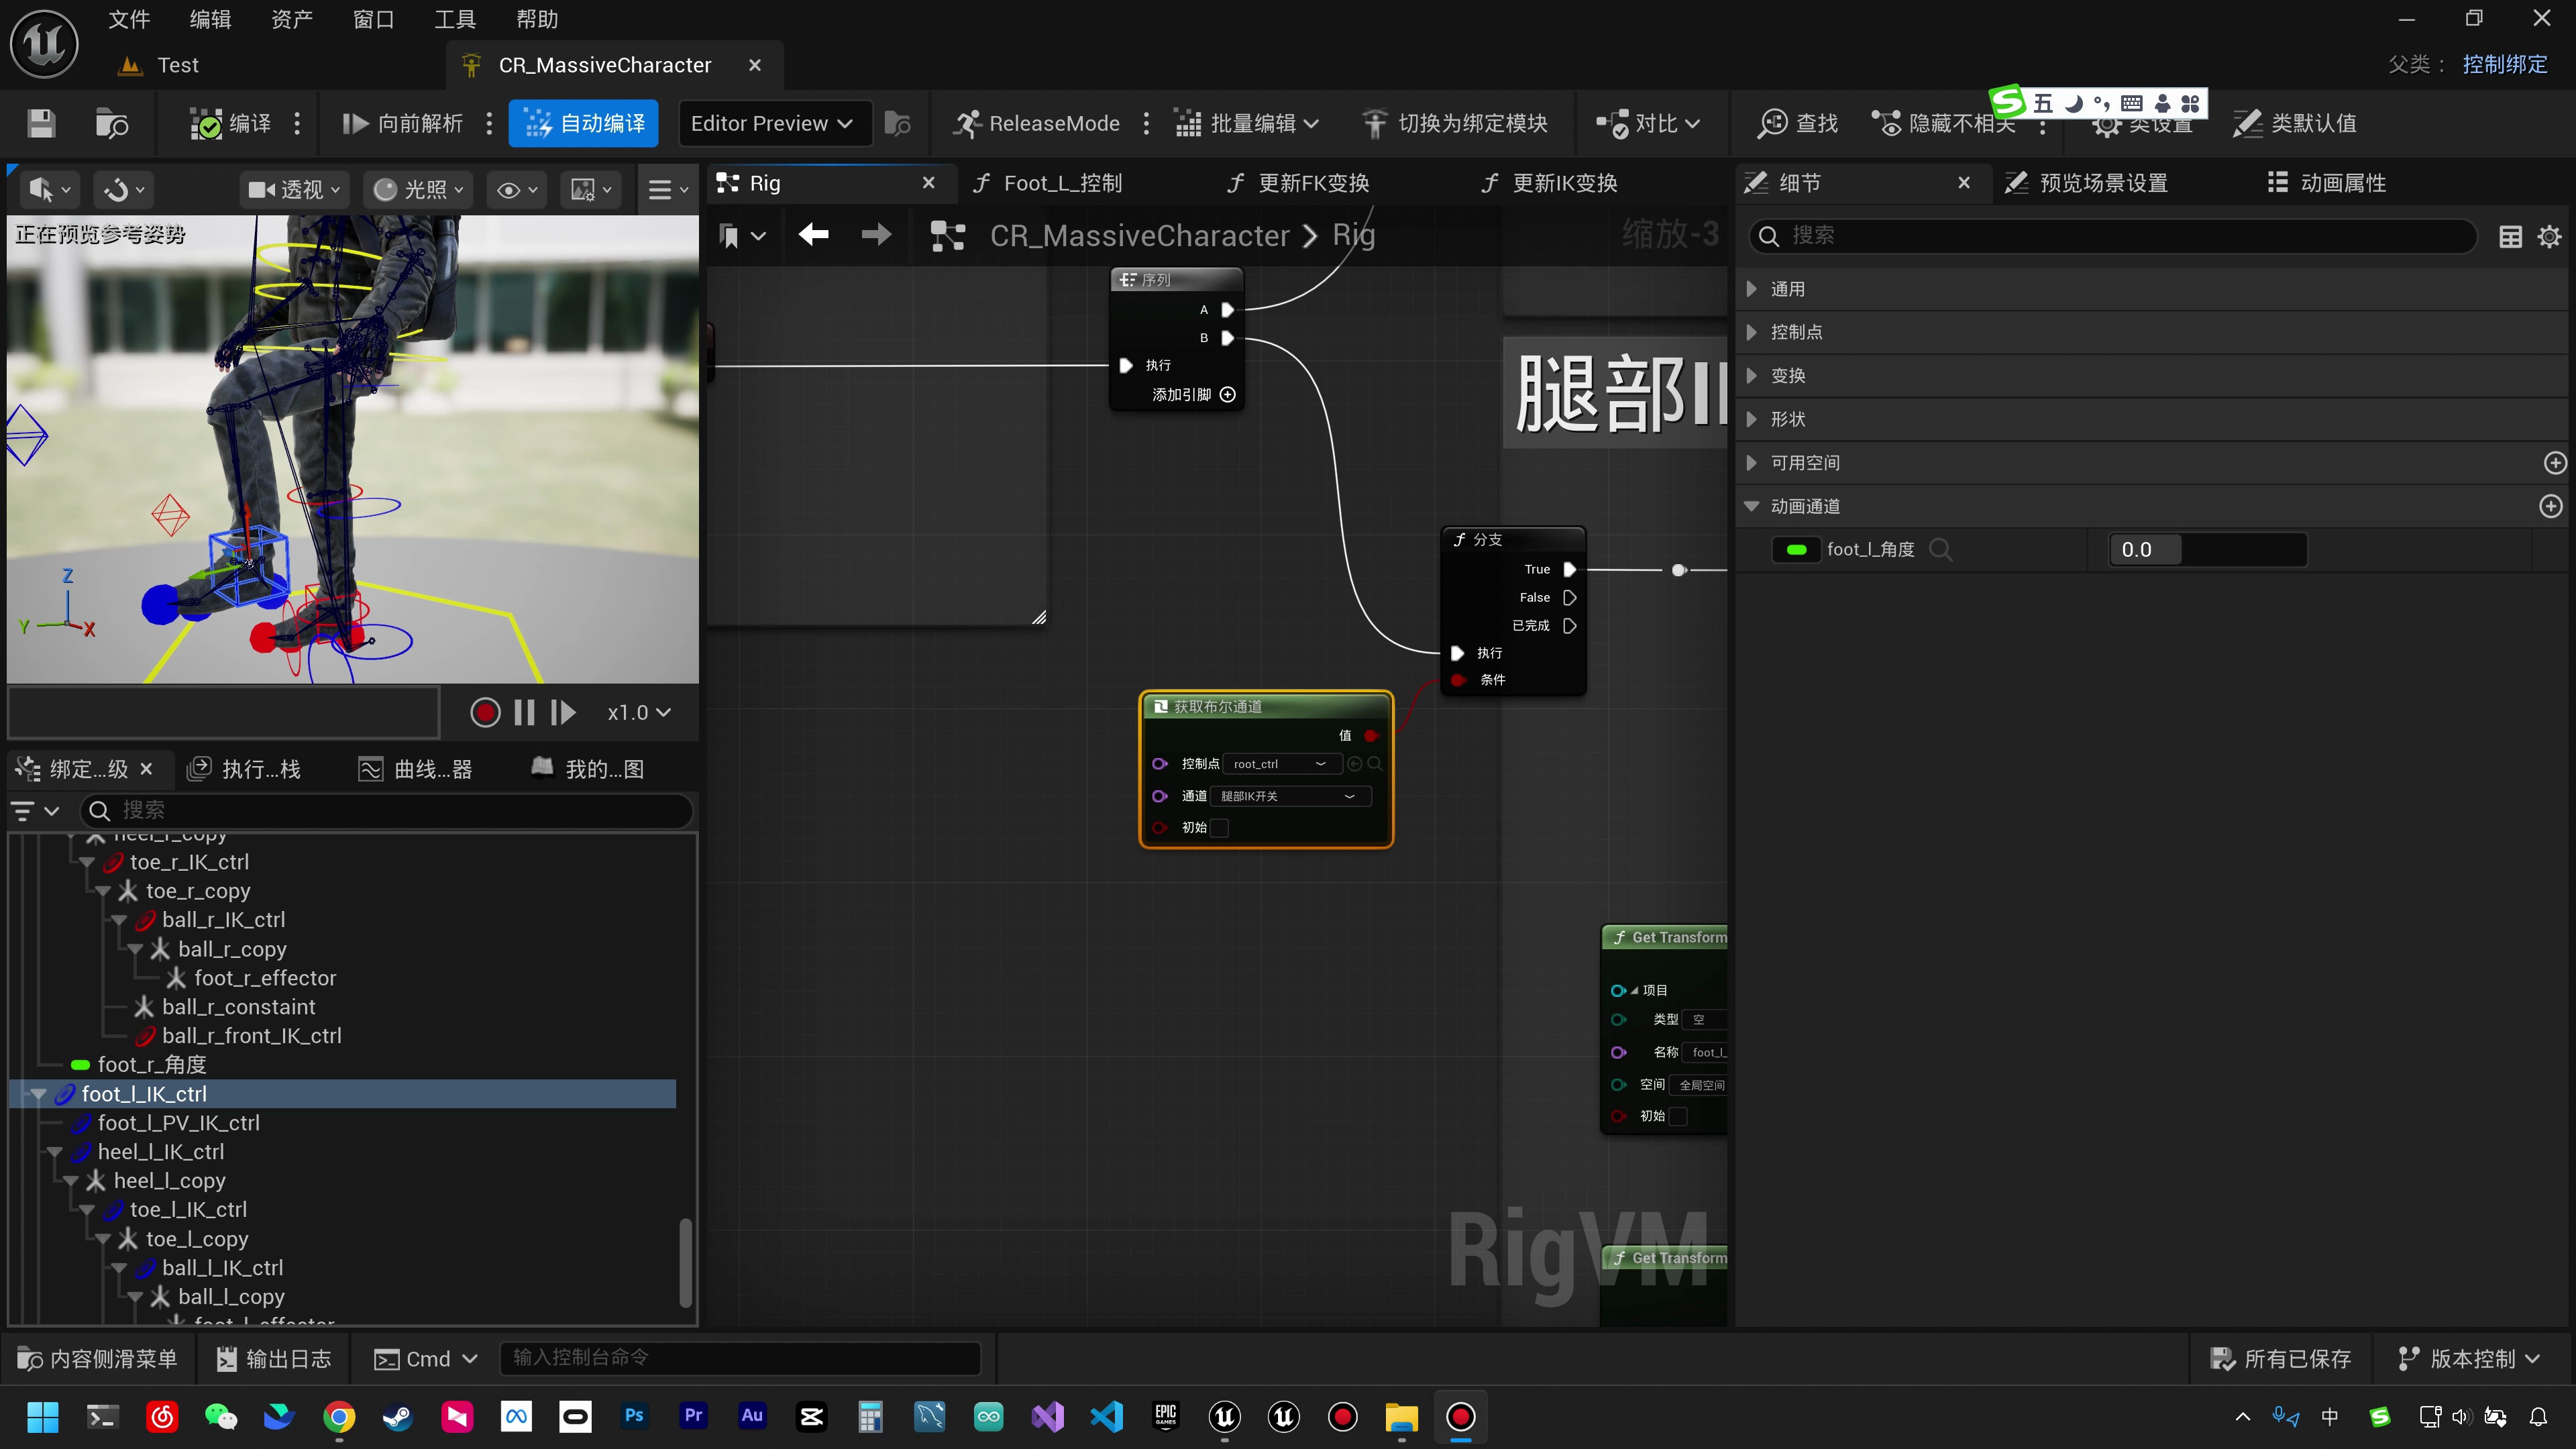The image size is (2576, 1449).
Task: Open 透视 perspective view dropdown
Action: 294,189
